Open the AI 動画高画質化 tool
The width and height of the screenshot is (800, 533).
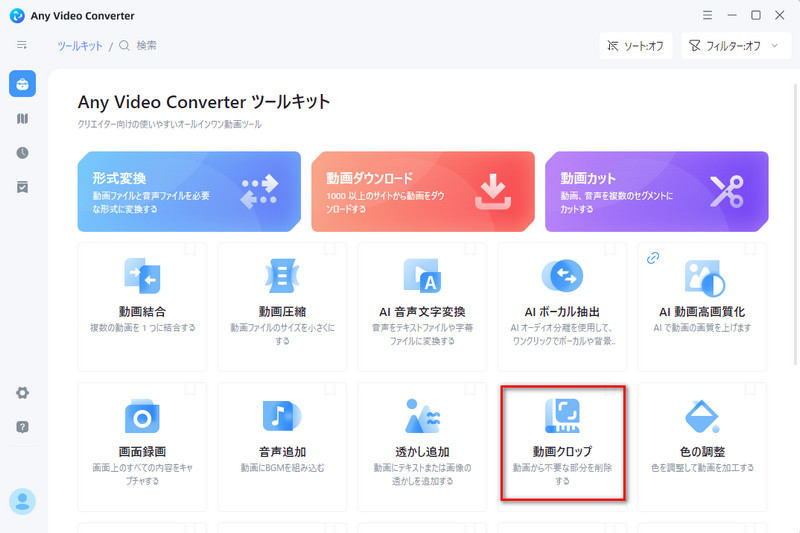coord(702,307)
